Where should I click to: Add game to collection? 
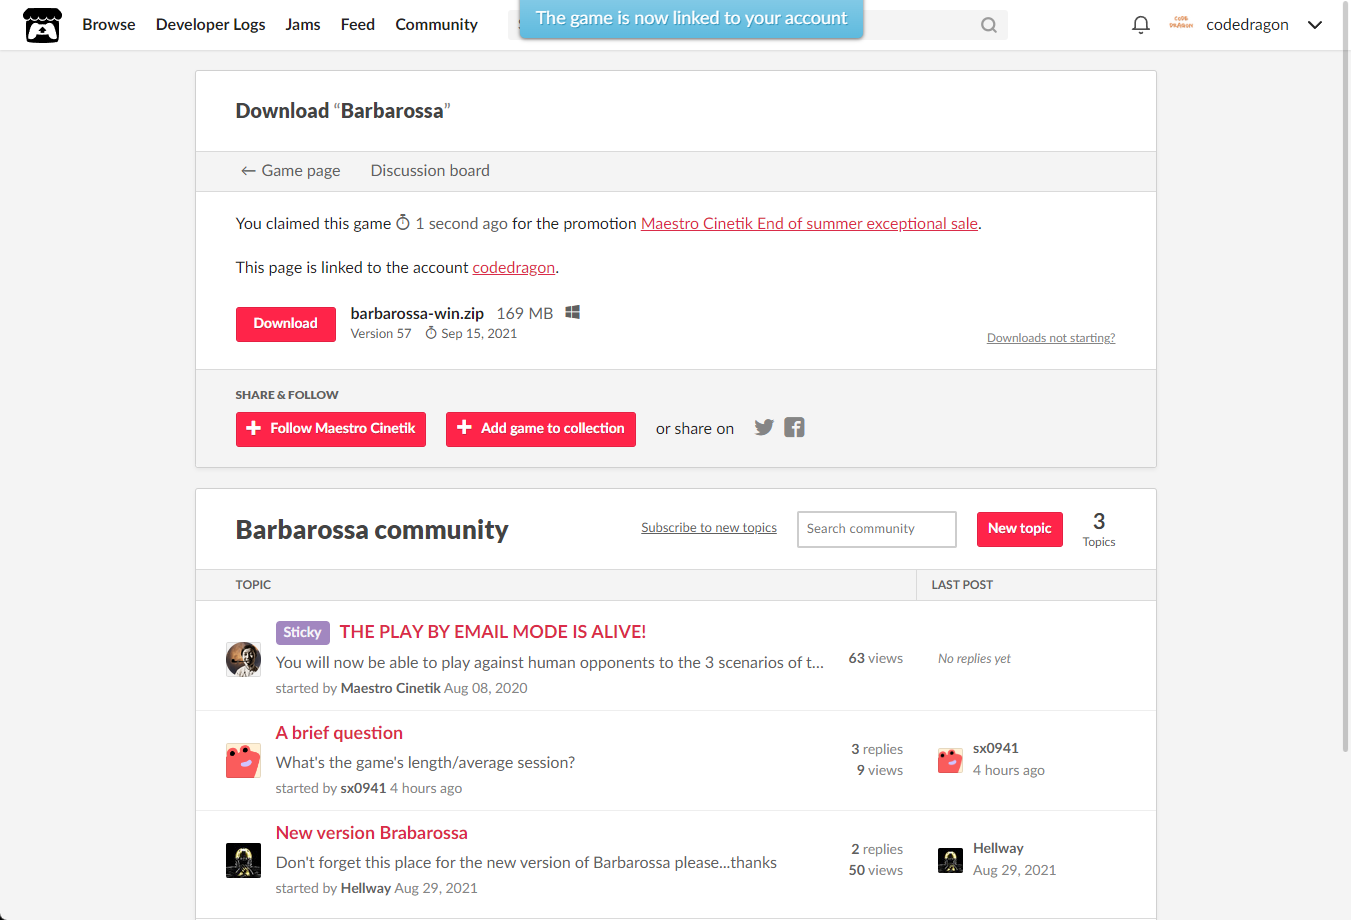pos(541,429)
